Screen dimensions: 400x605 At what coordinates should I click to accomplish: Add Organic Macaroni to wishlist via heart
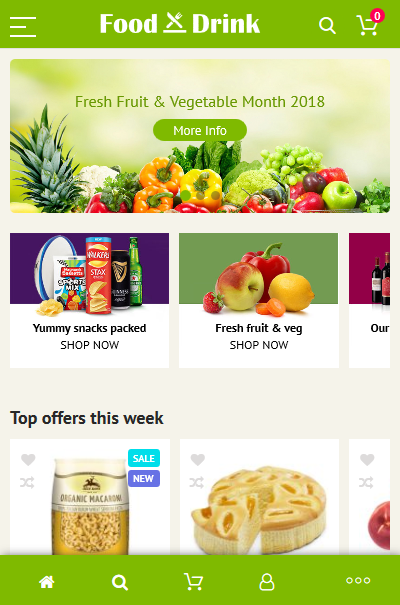point(28,460)
